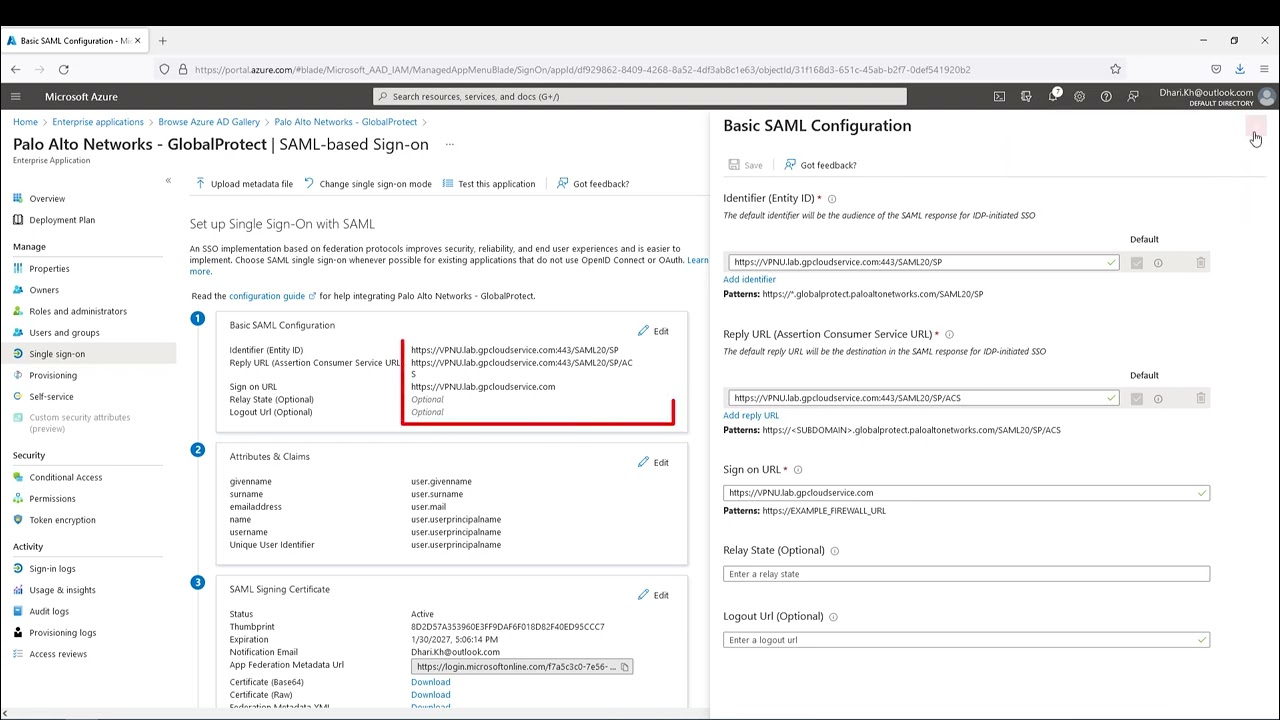This screenshot has width=1280, height=720.
Task: Click Upload metadata file
Action: click(x=244, y=184)
